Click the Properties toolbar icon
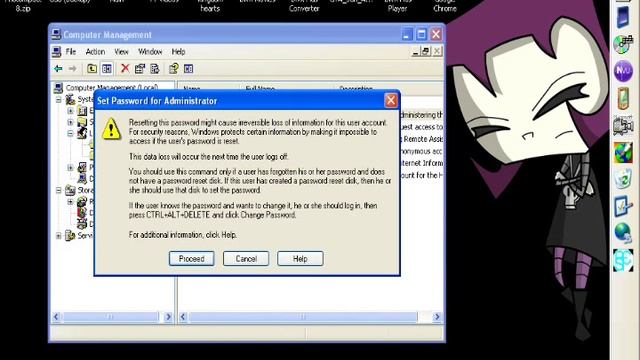 (140, 69)
